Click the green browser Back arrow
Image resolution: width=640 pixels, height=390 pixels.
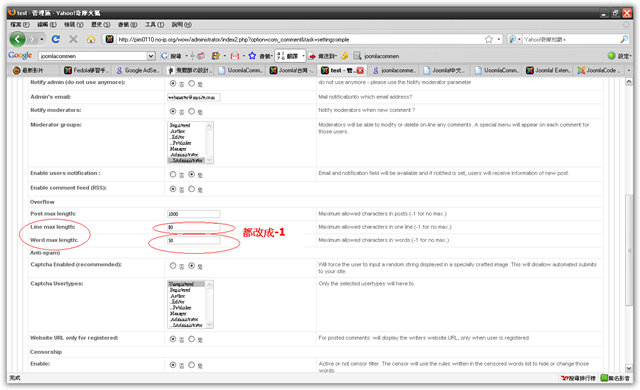click(x=17, y=39)
